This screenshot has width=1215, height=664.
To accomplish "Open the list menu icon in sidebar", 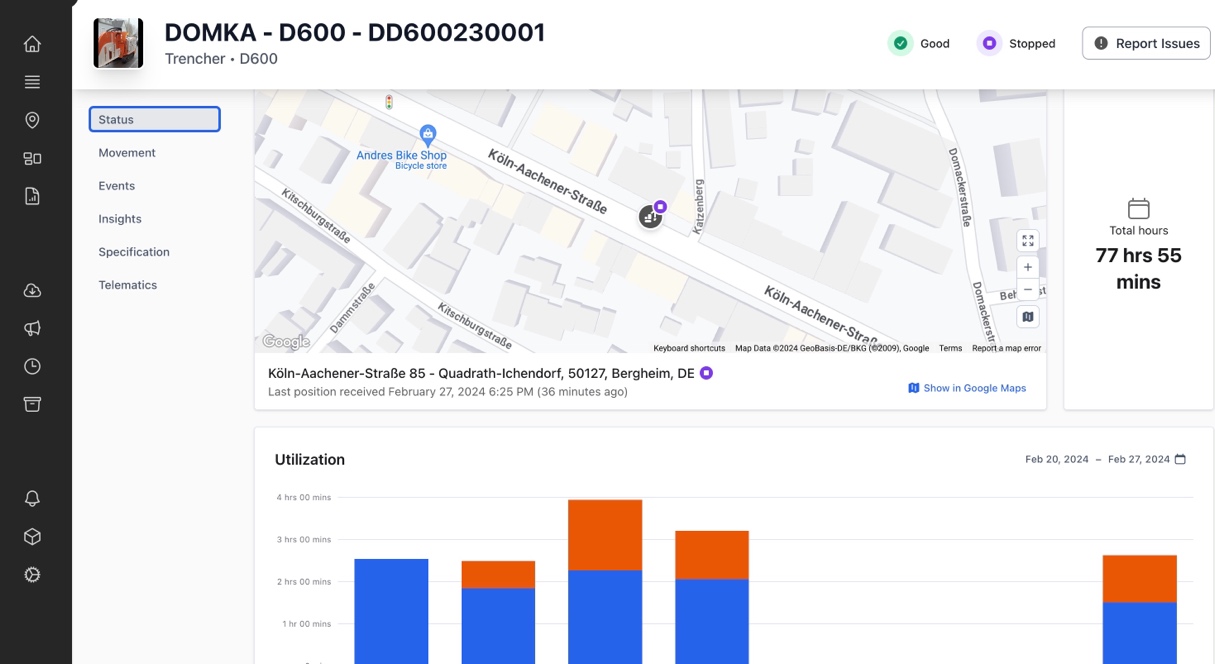I will 32,82.
